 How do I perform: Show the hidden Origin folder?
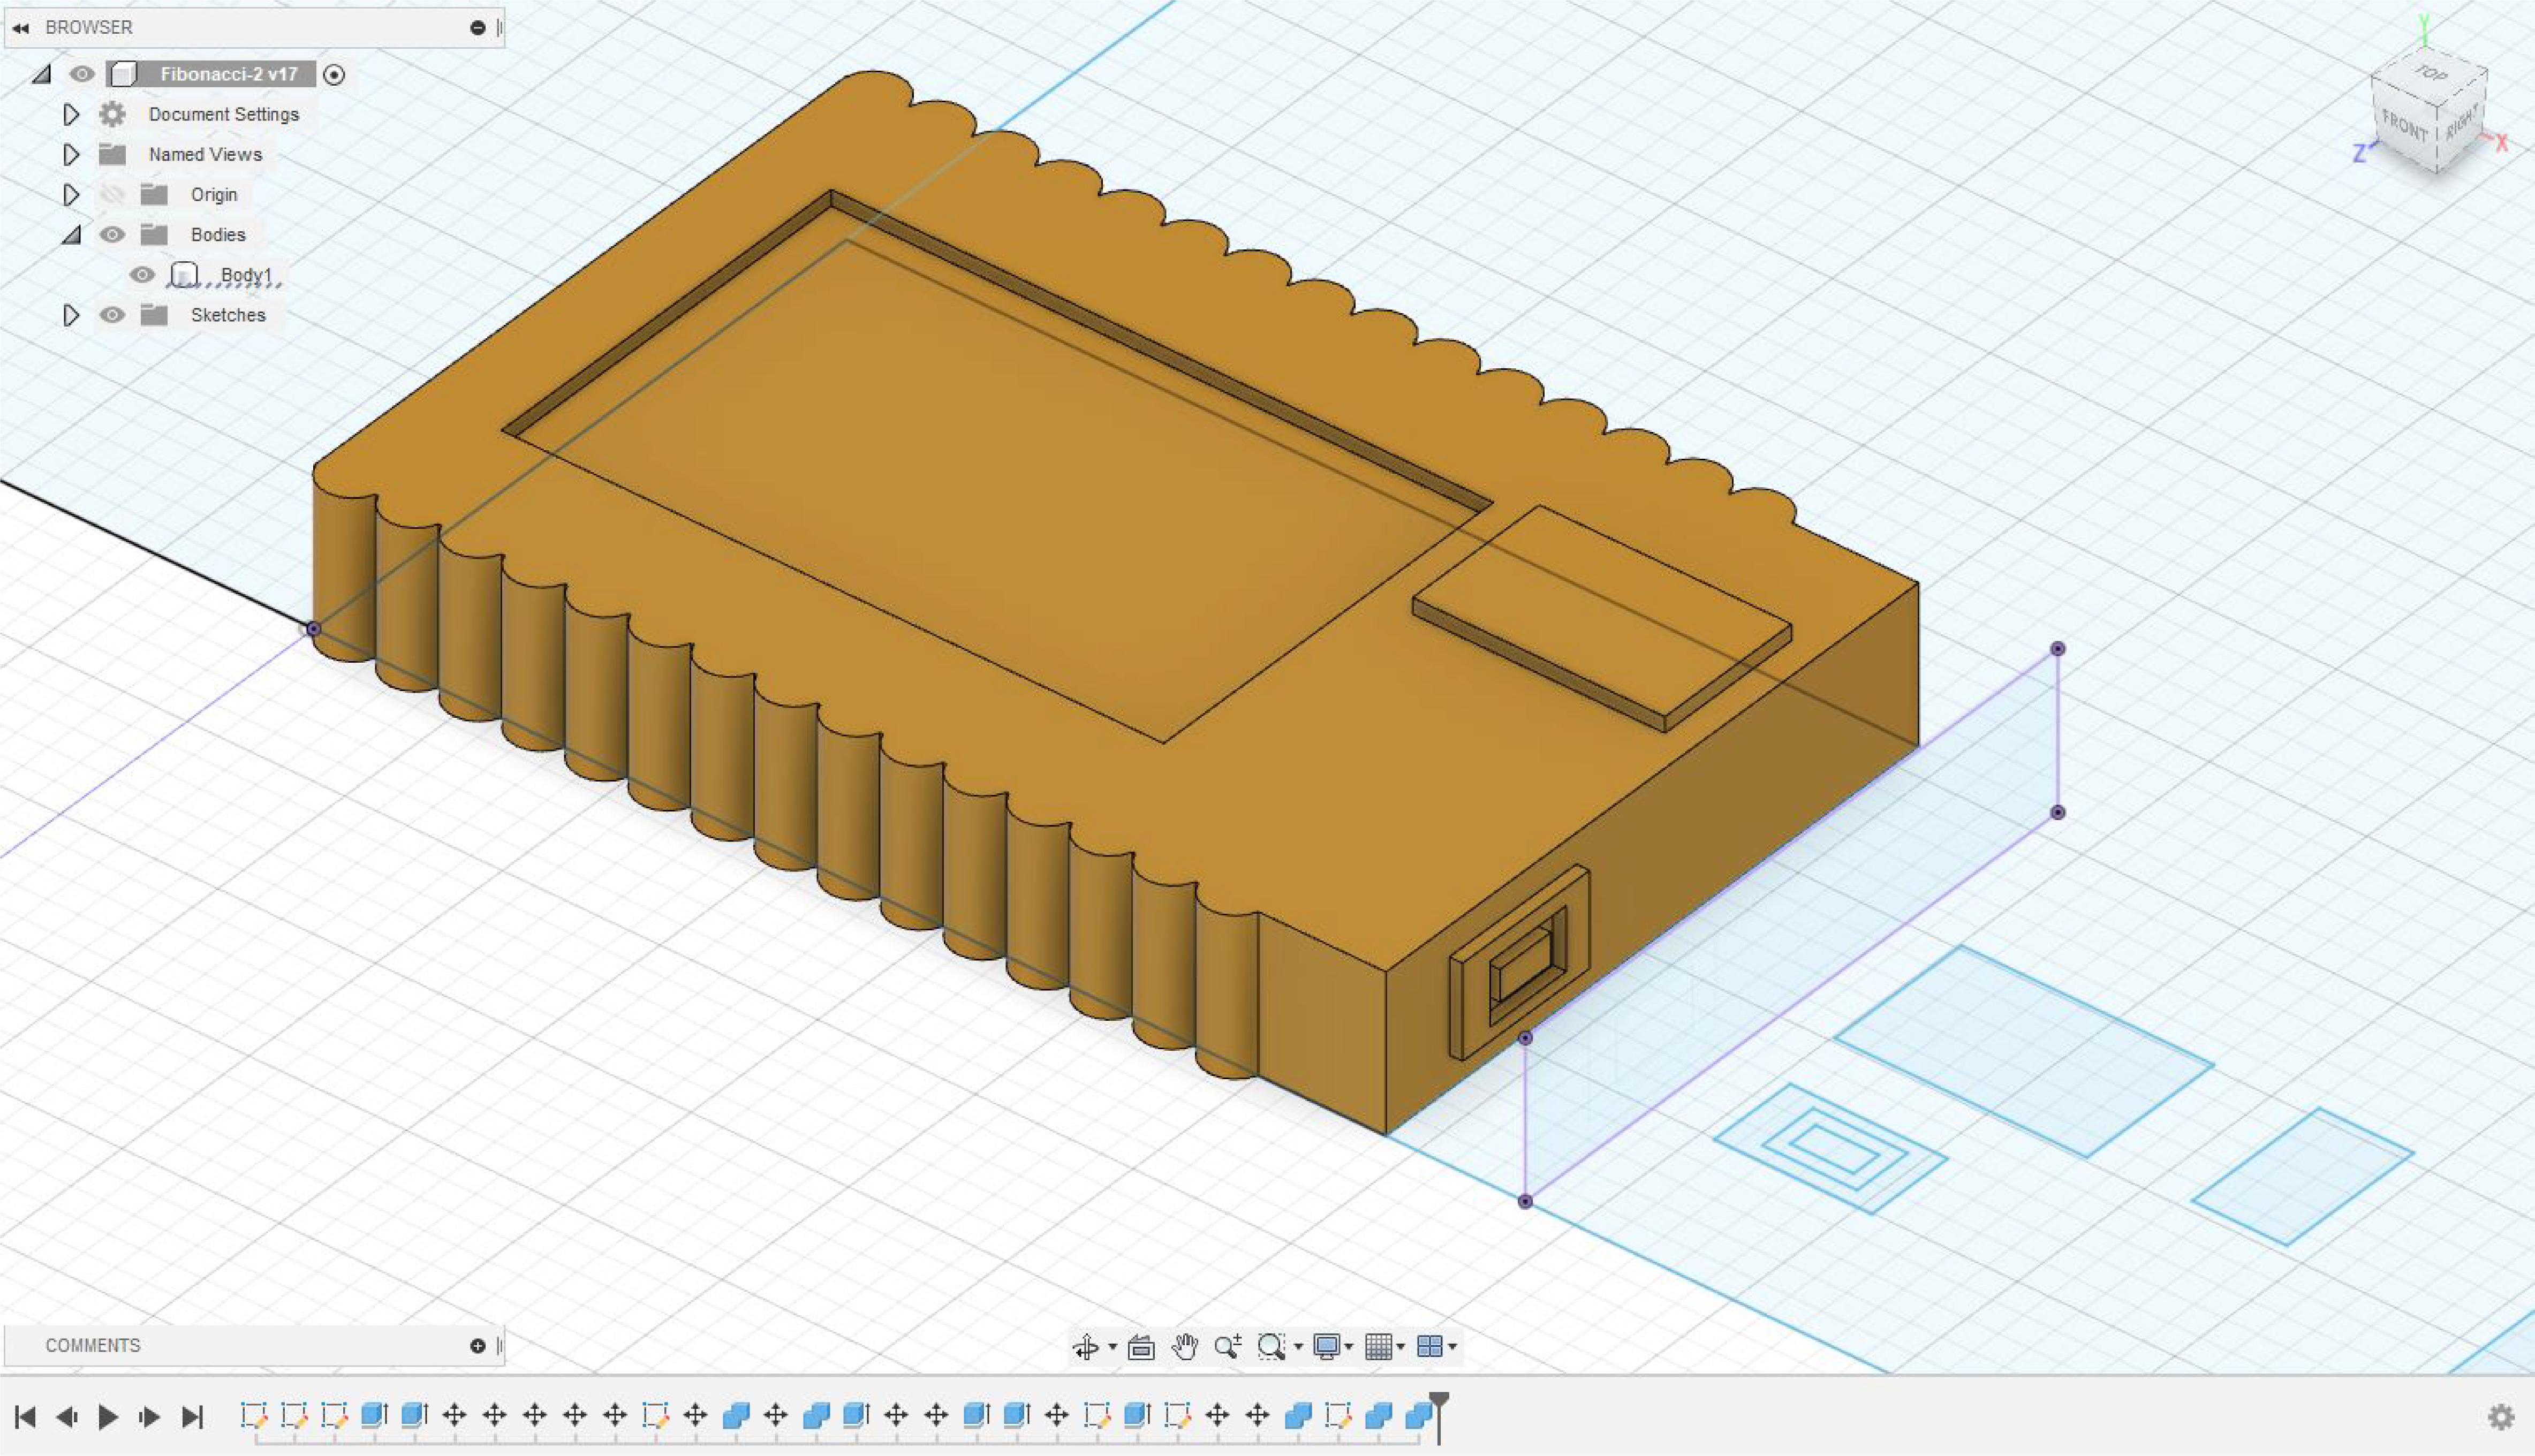click(112, 194)
